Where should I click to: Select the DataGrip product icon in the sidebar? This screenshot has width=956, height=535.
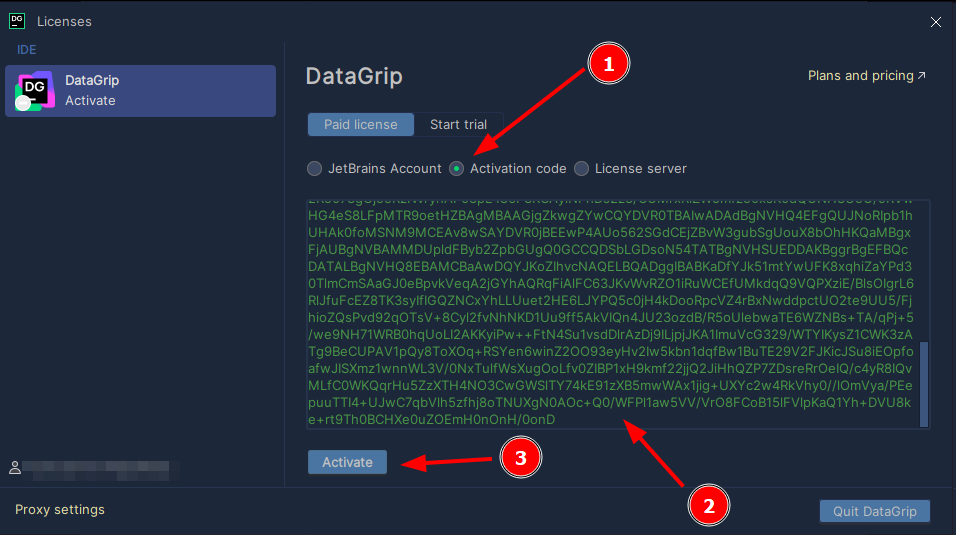click(x=35, y=91)
